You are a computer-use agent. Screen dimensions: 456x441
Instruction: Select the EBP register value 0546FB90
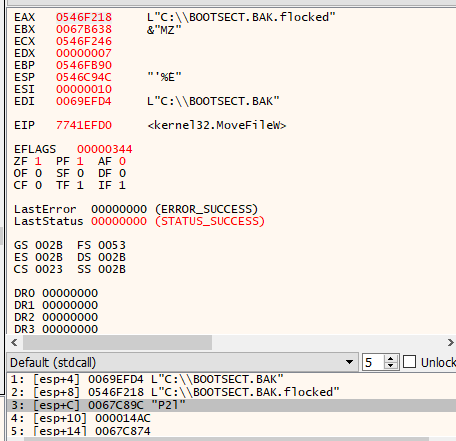[84, 65]
